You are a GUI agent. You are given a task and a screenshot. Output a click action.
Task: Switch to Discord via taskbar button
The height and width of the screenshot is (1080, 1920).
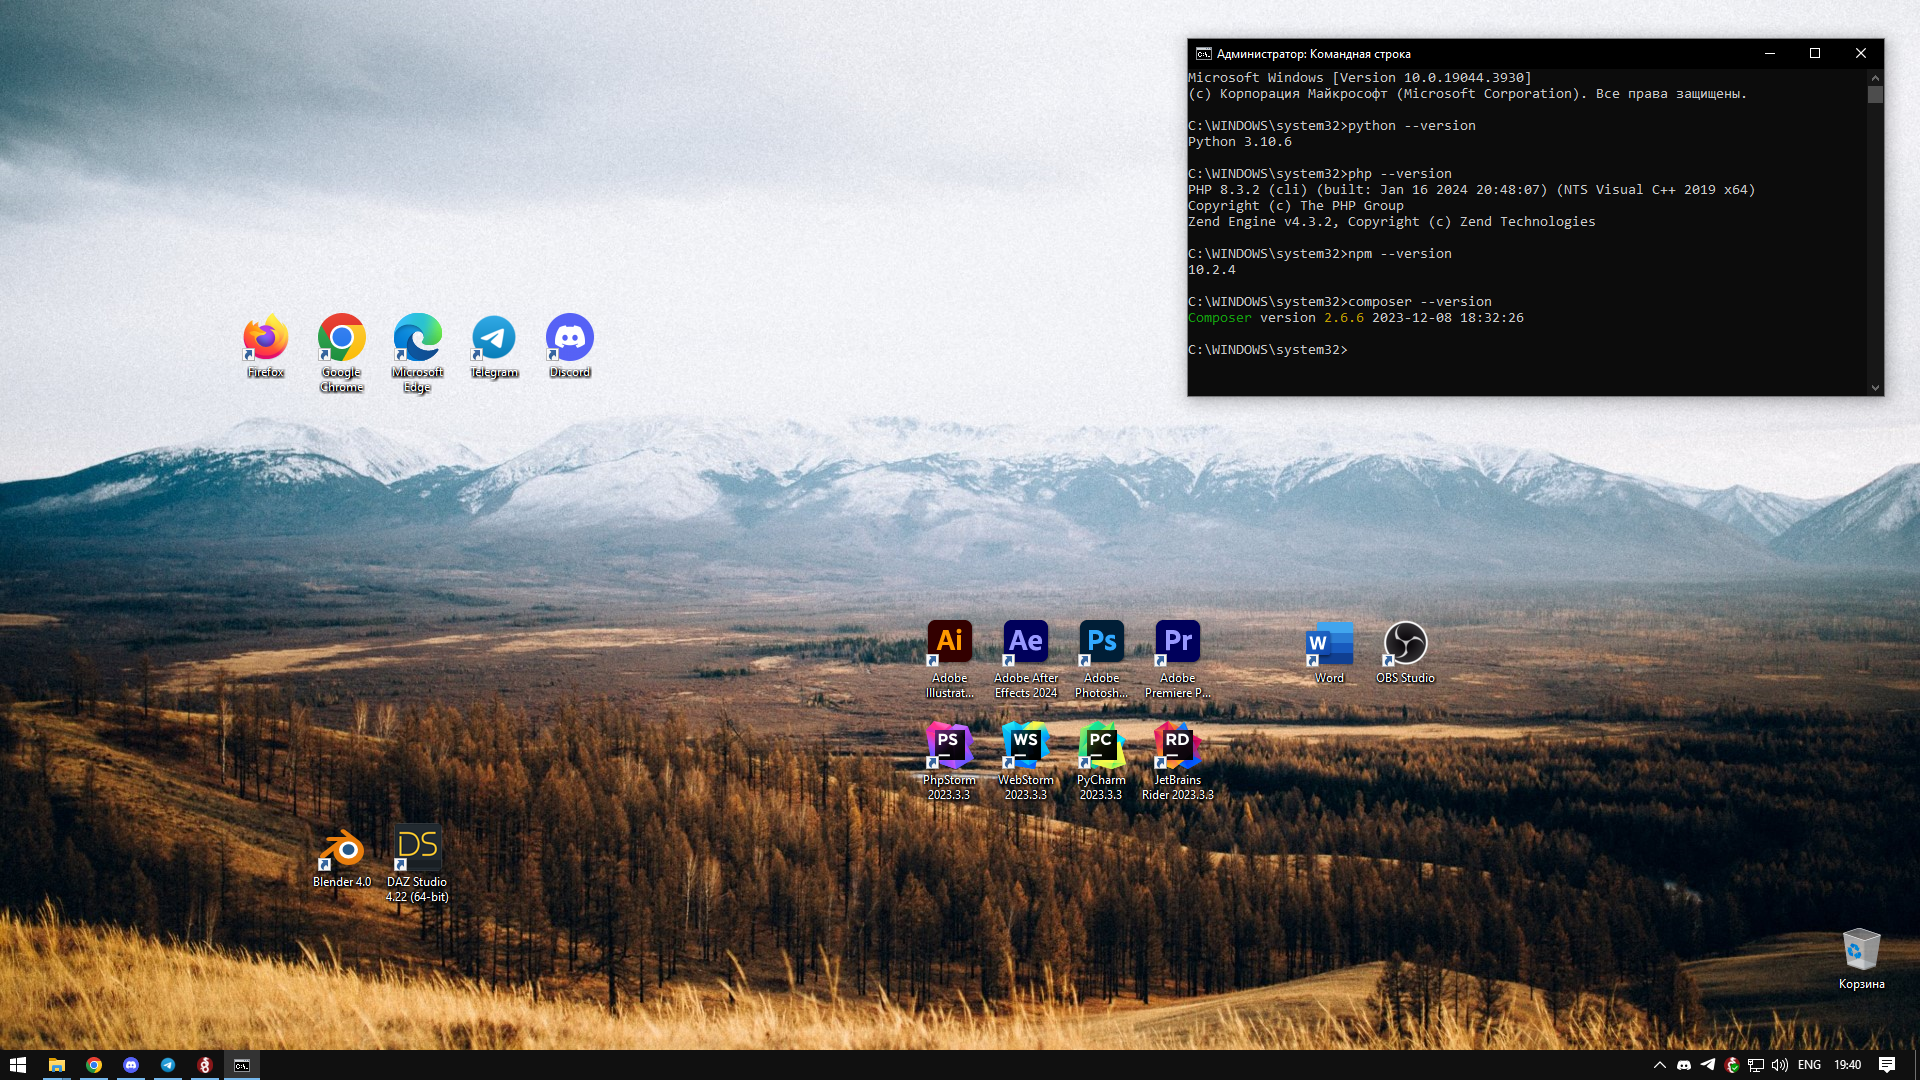click(131, 1065)
